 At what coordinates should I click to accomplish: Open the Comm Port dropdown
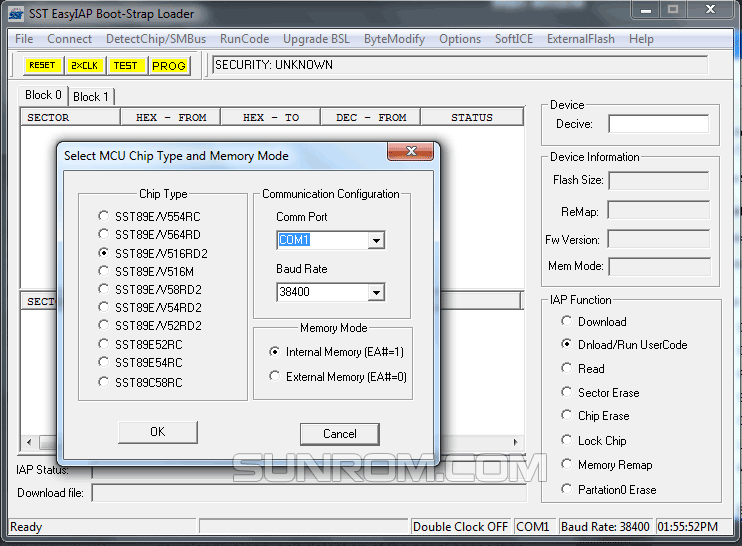(x=376, y=240)
